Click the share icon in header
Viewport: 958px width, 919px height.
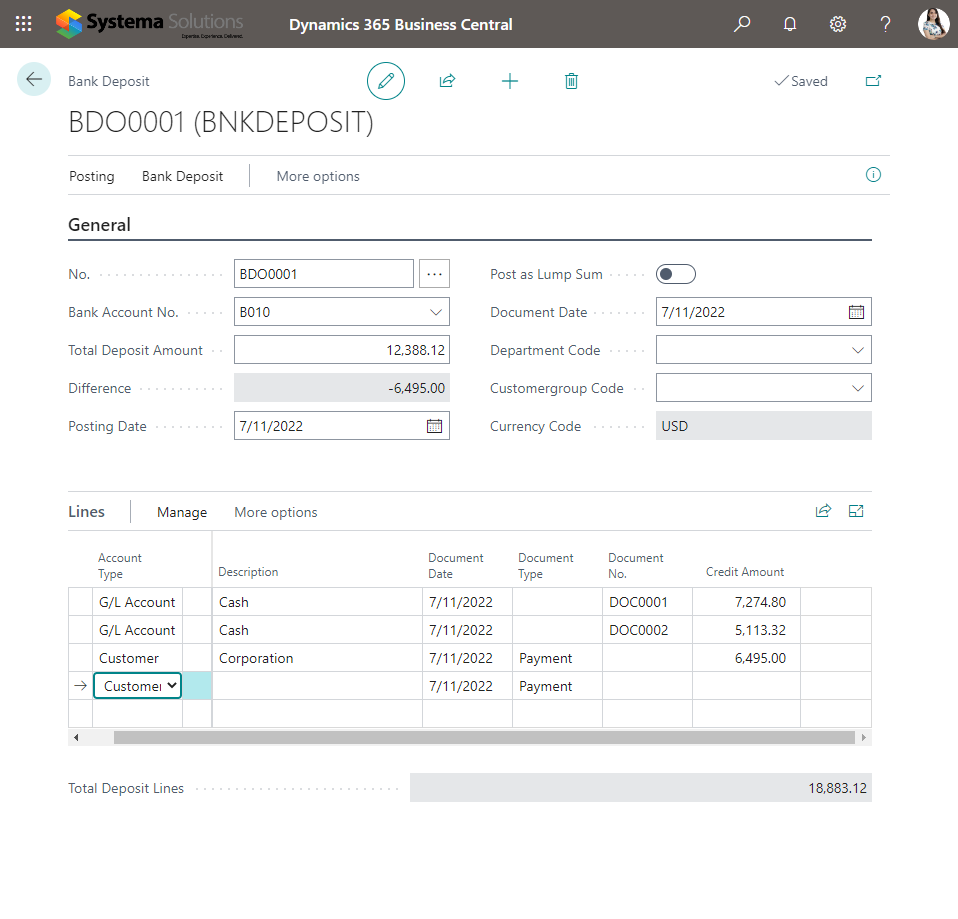[447, 81]
